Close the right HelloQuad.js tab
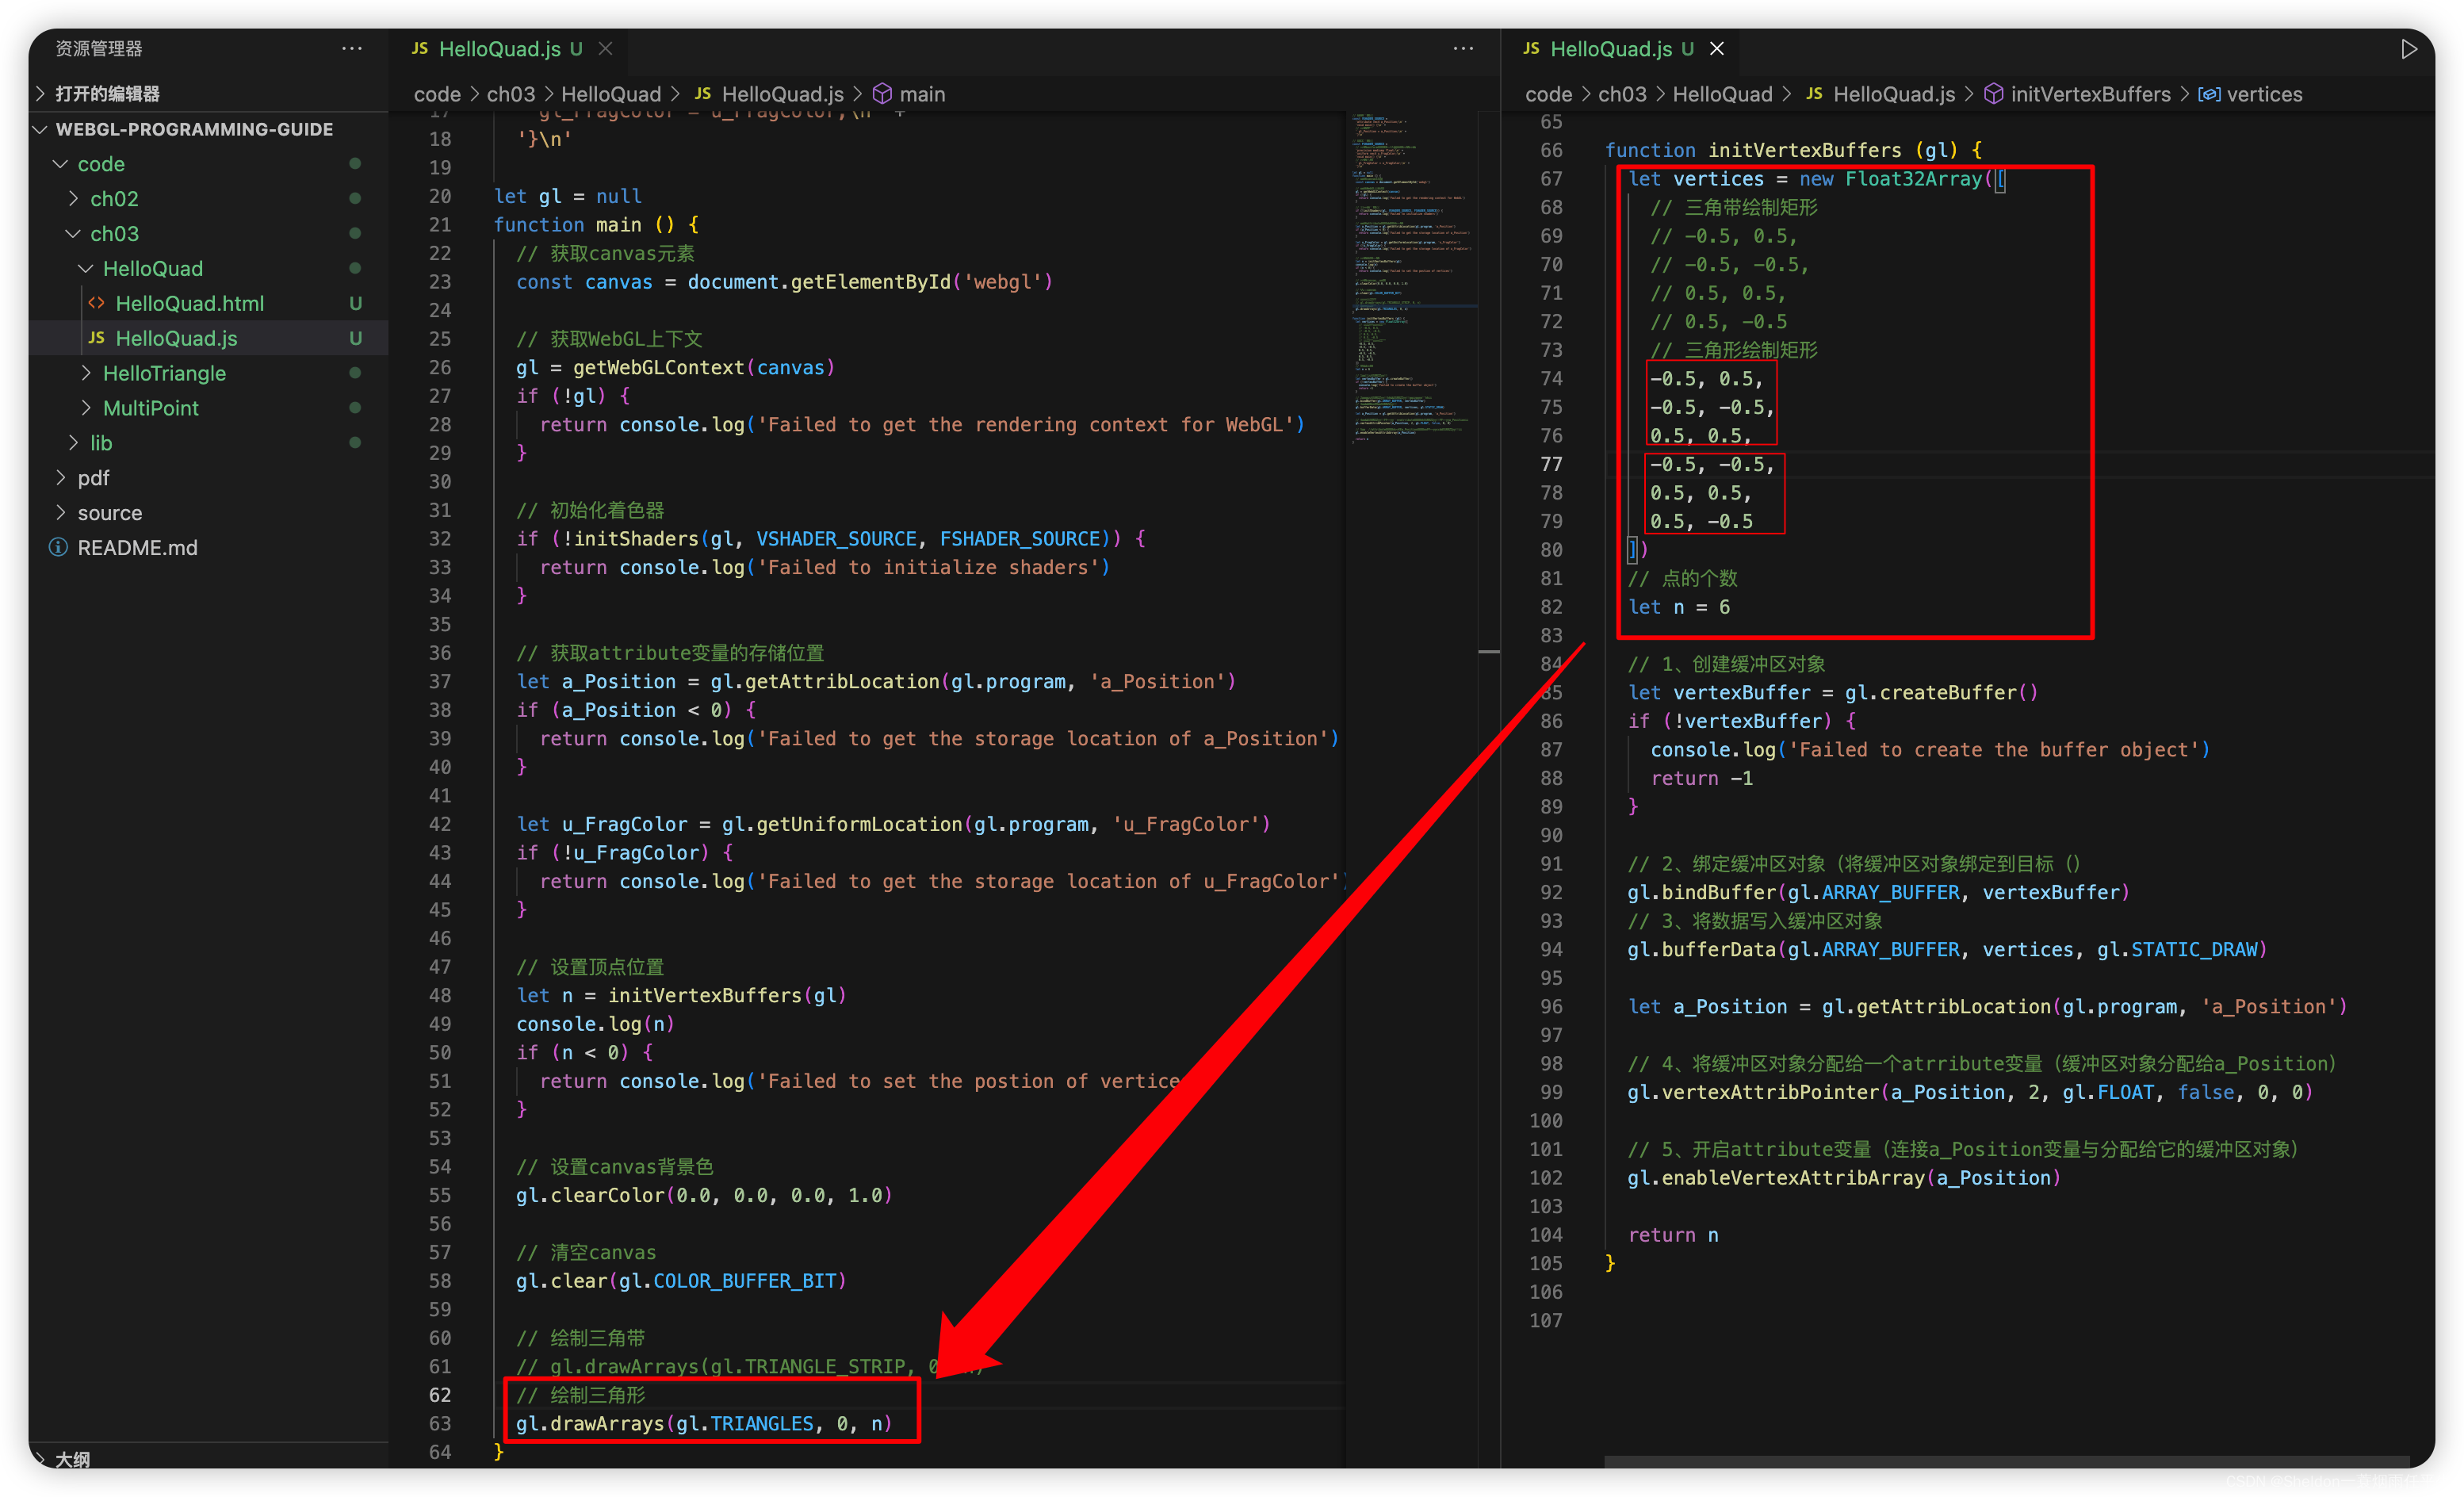 [1717, 48]
